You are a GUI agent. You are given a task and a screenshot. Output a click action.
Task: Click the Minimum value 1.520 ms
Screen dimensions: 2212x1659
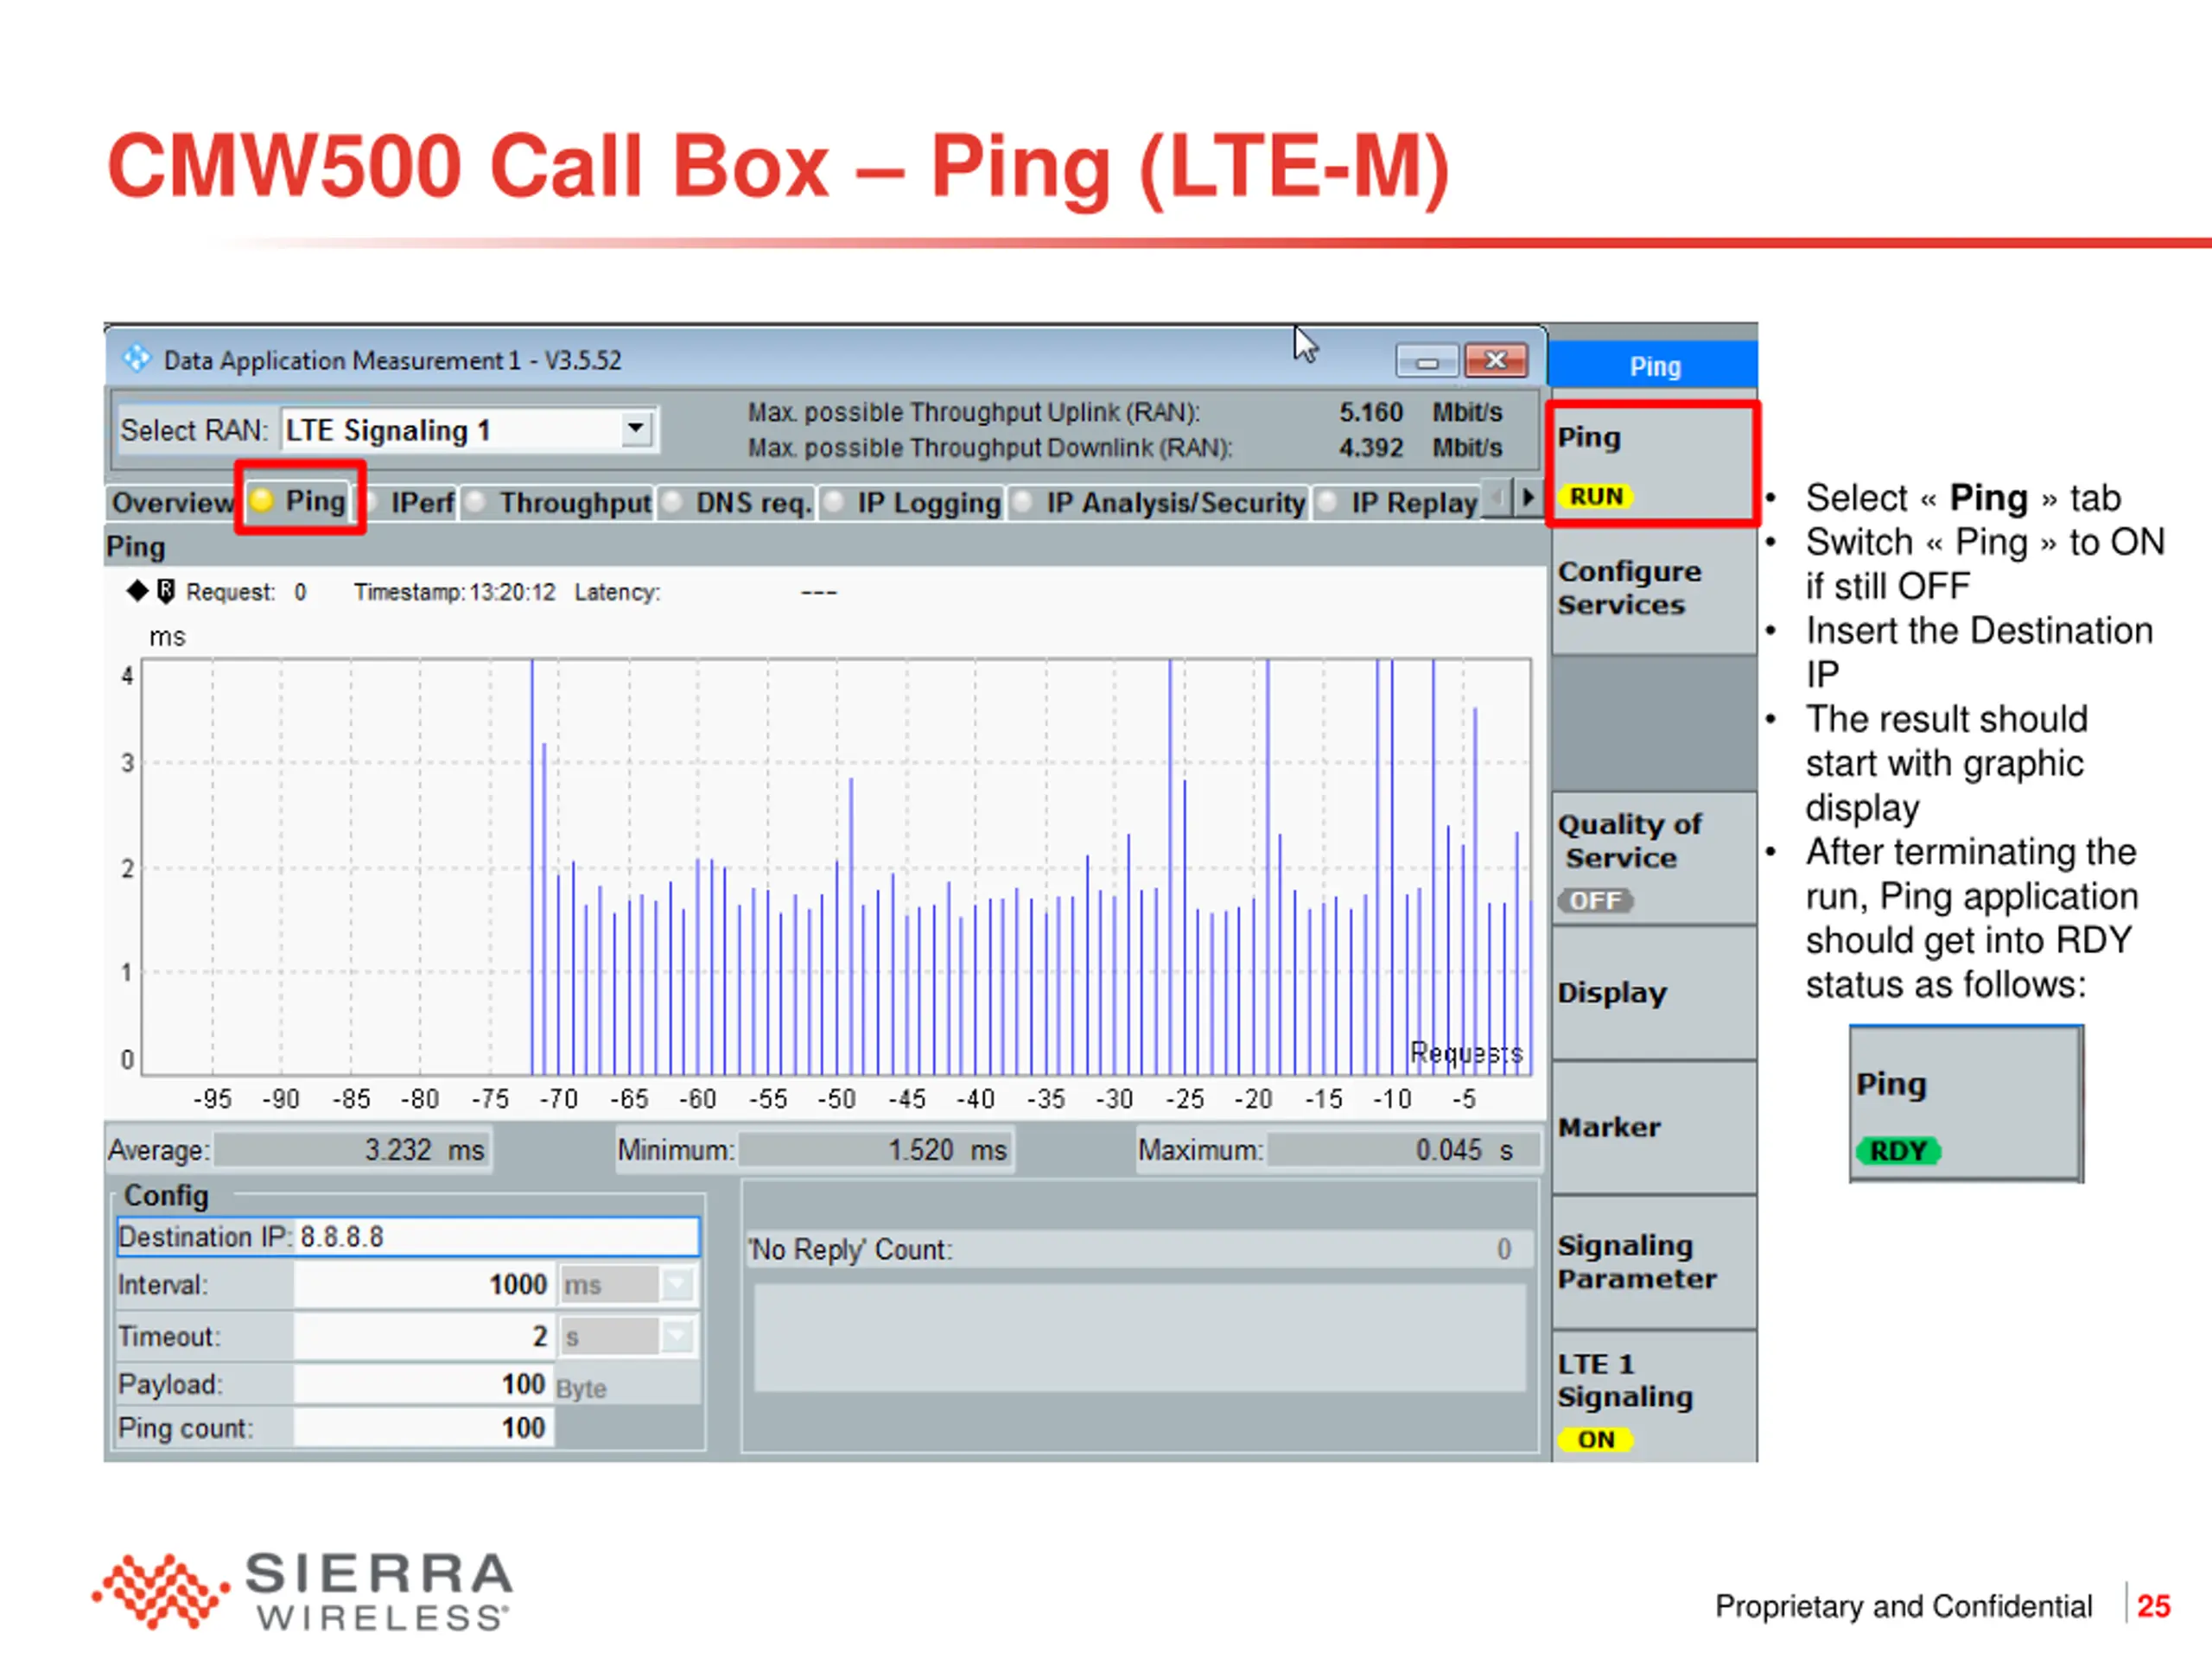pyautogui.click(x=876, y=1150)
